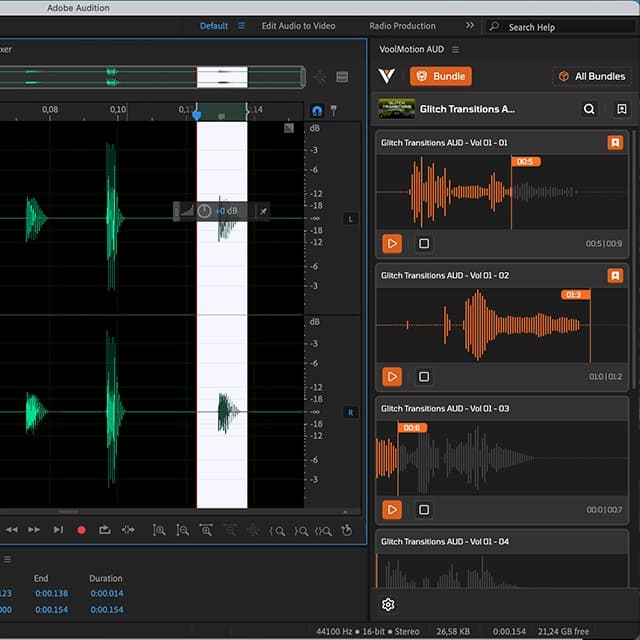Screen dimensions: 640x640
Task: Bookmark Glitch Transitions AUD Vol 01 - 01
Action: coord(615,143)
